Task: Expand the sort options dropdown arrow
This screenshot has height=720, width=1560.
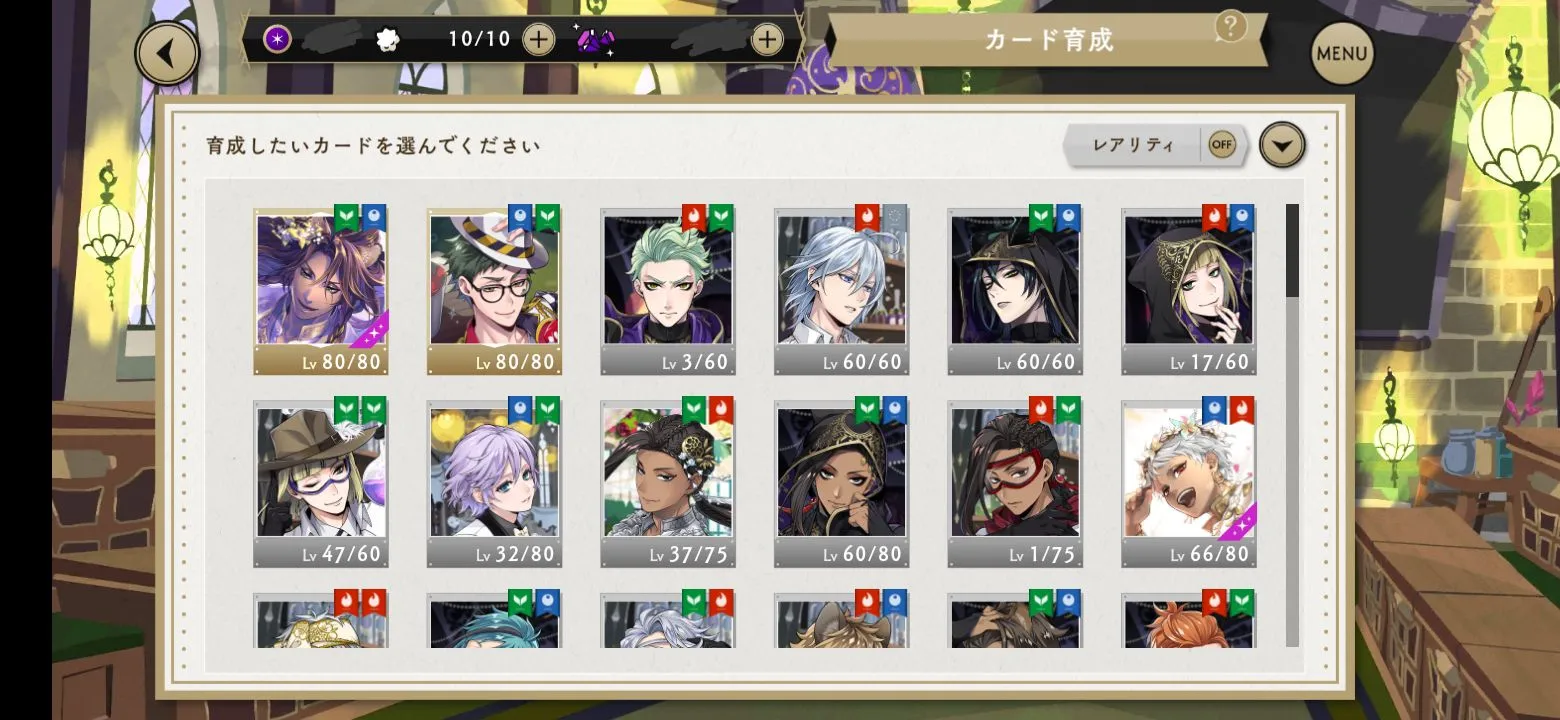Action: 1282,146
